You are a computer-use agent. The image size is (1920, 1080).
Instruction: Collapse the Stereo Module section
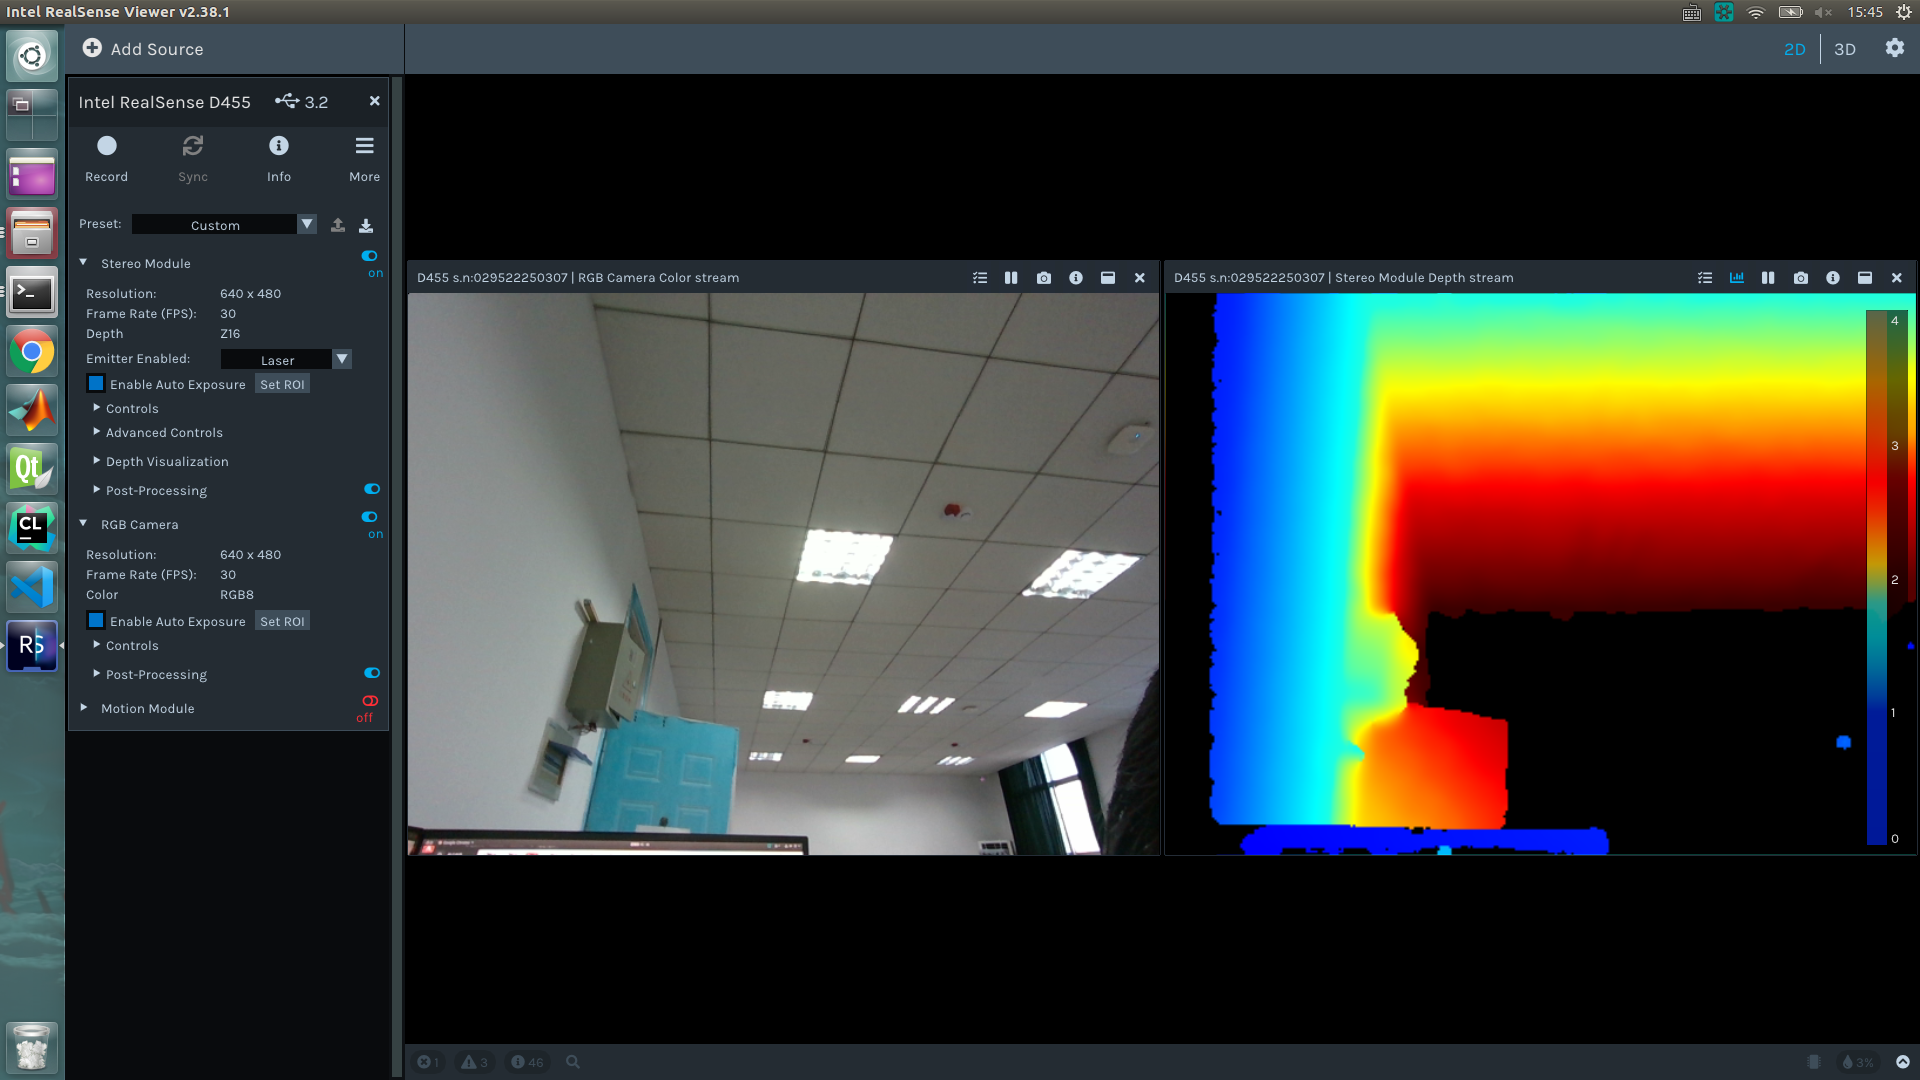point(83,262)
